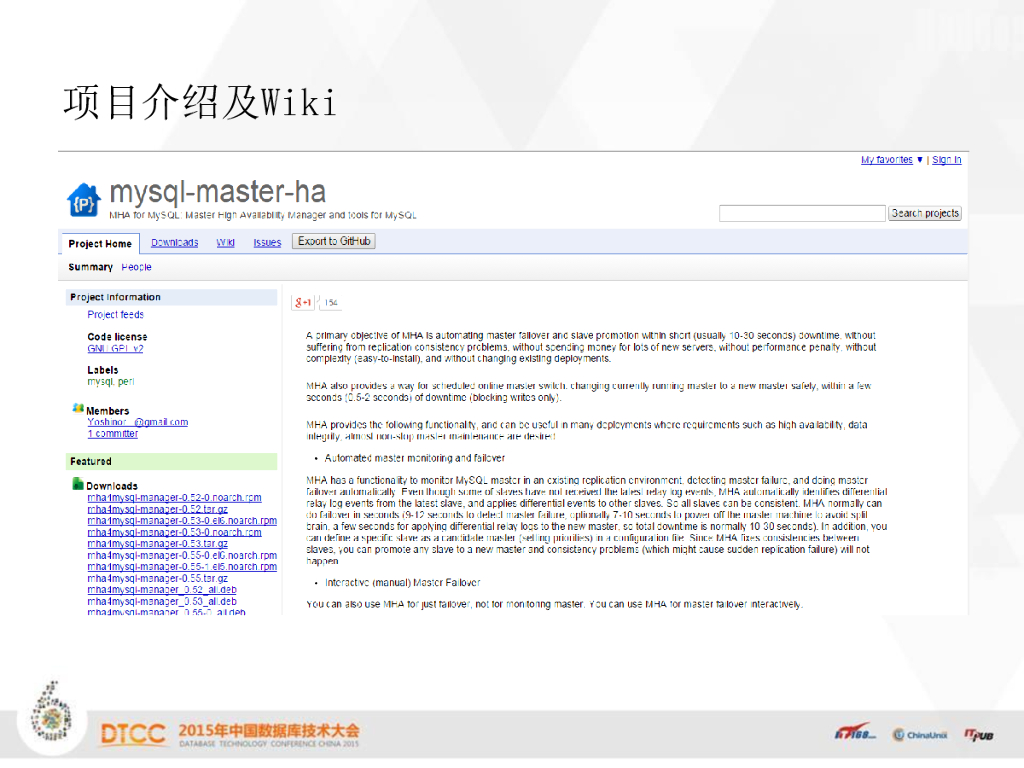Screen dimensions: 1024x768
Task: Click into the project search field
Action: point(802,214)
